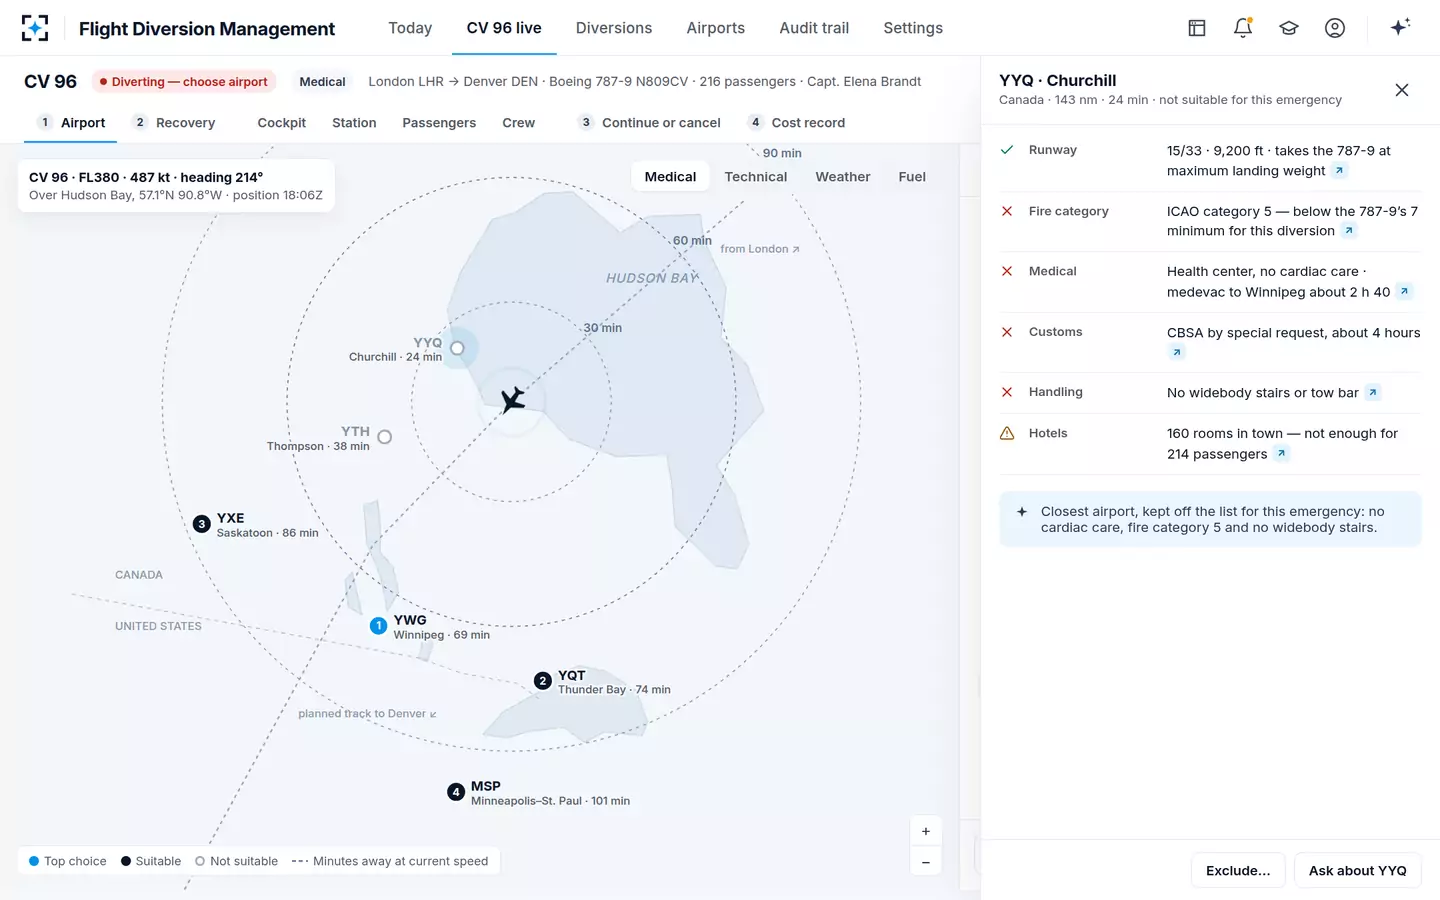Screen dimensions: 1440x900
Task: Zoom out on the map
Action: click(x=926, y=862)
